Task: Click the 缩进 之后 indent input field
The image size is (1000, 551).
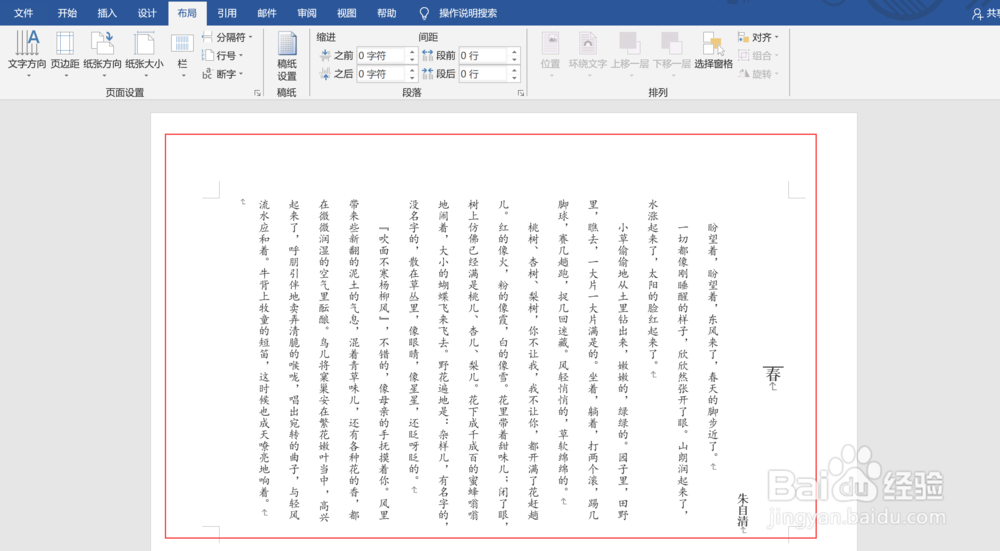Action: click(x=381, y=74)
